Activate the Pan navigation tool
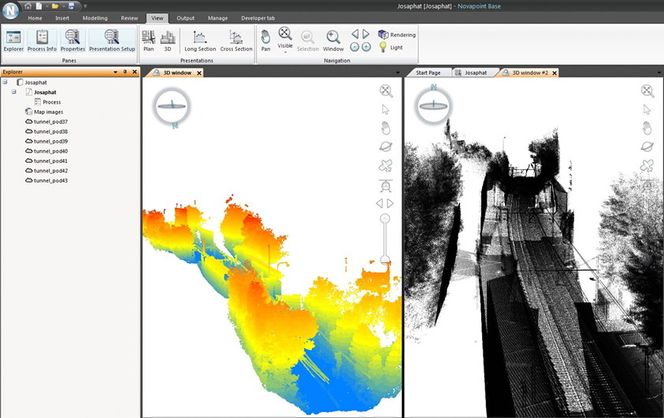This screenshot has width=664, height=418. [265, 40]
